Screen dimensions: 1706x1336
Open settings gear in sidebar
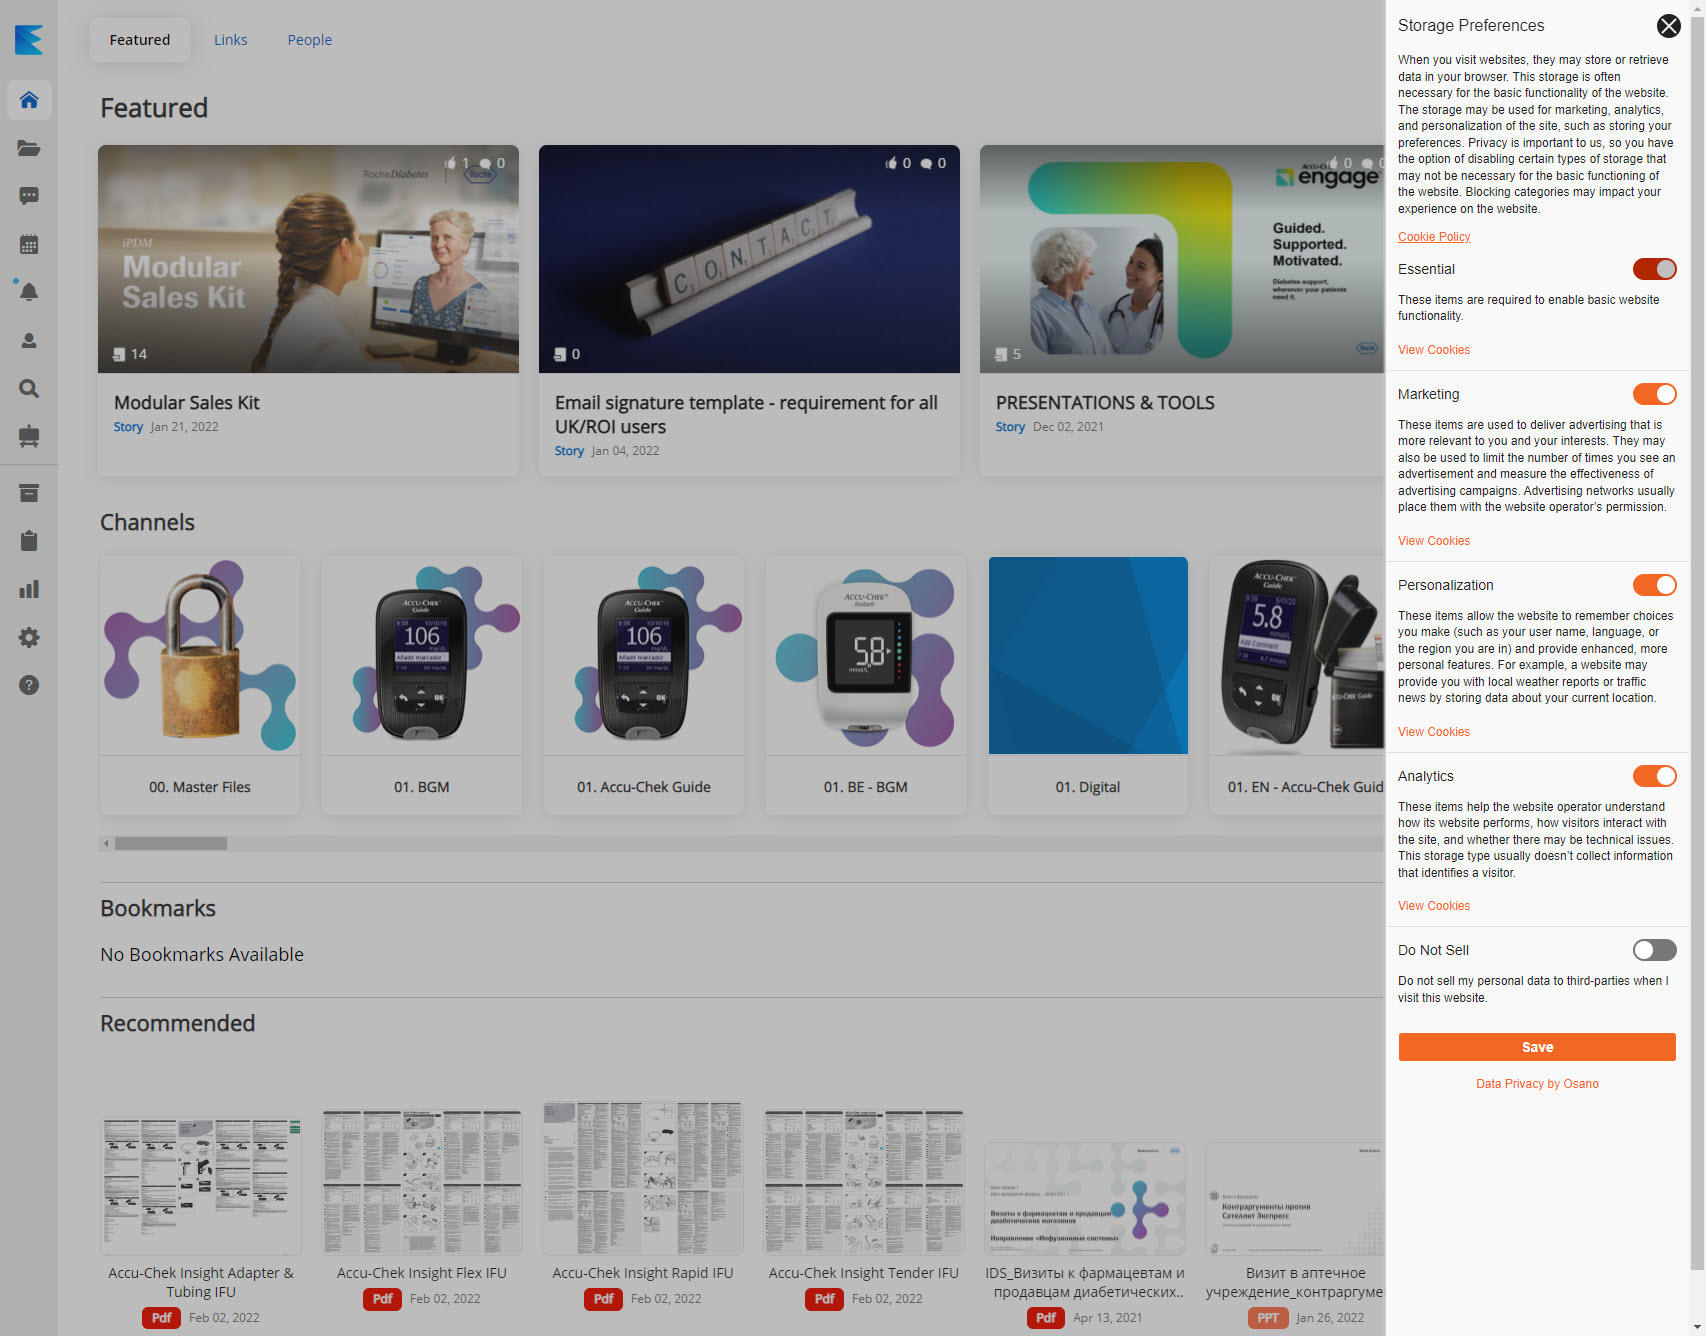point(29,637)
